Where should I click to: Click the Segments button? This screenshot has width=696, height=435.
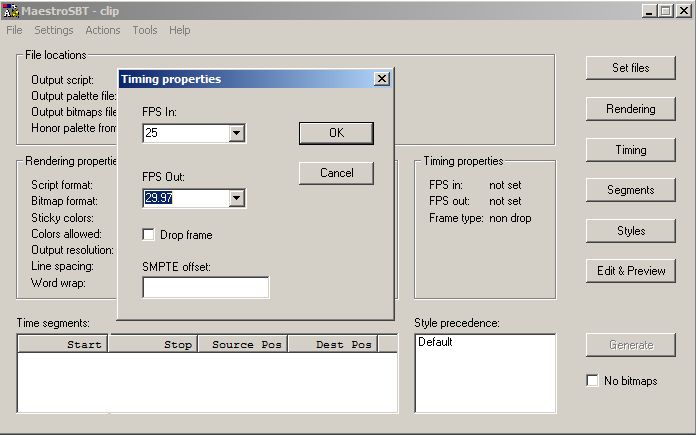(630, 190)
